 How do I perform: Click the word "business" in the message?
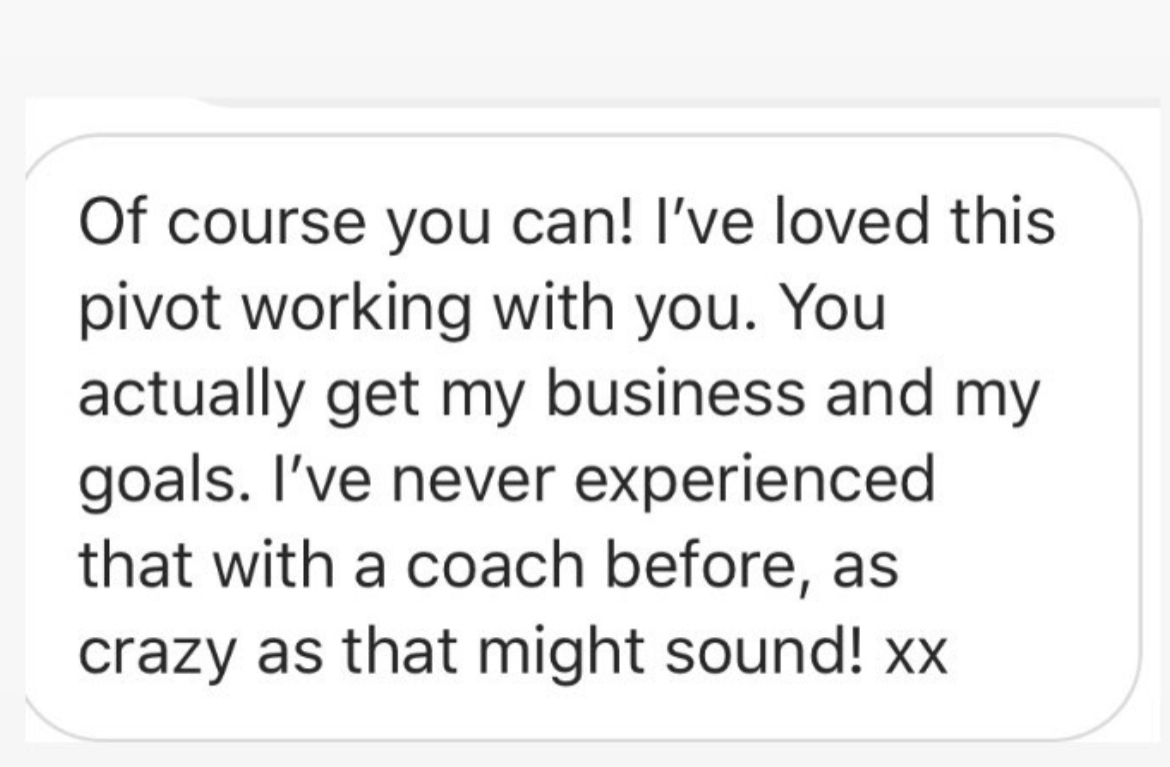point(676,393)
